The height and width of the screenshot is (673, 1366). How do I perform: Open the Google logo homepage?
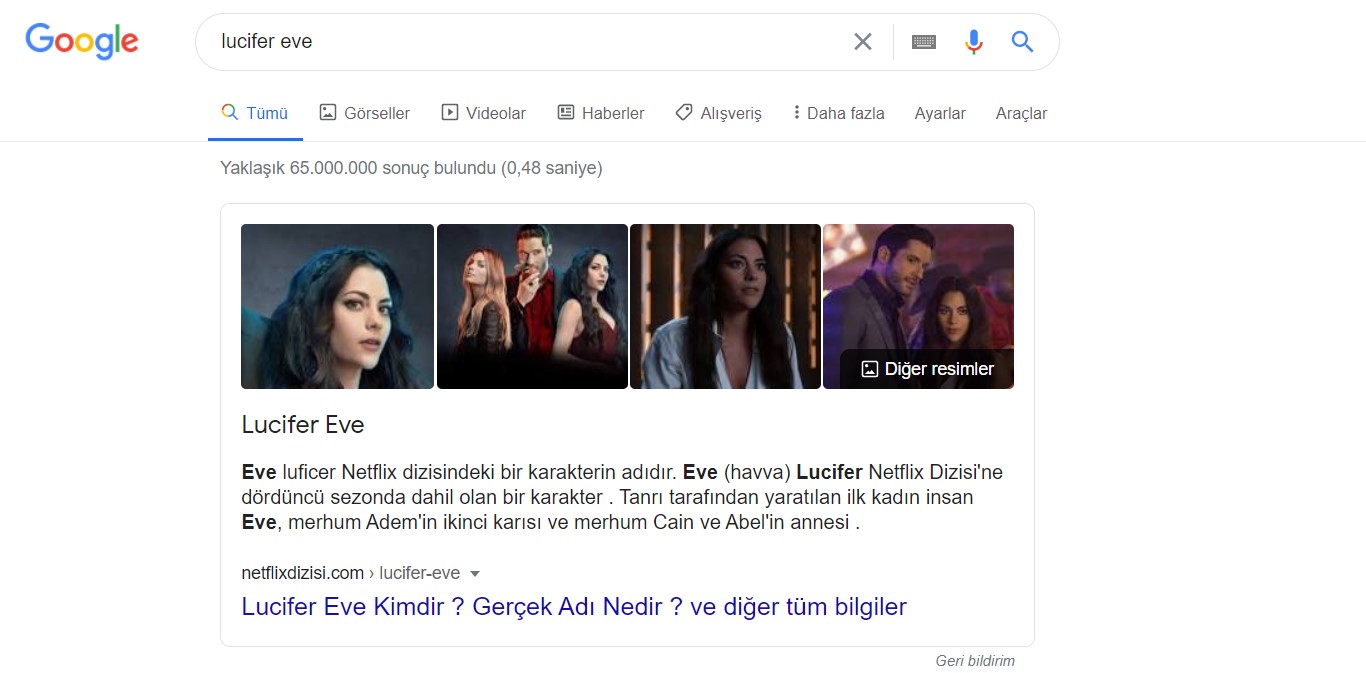82,41
